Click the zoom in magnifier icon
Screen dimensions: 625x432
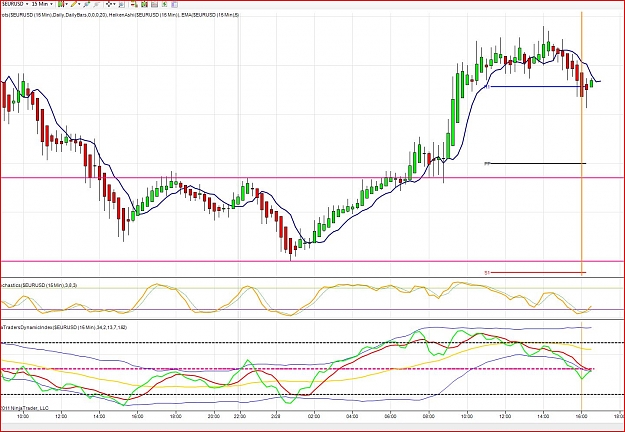pyautogui.click(x=86, y=4)
